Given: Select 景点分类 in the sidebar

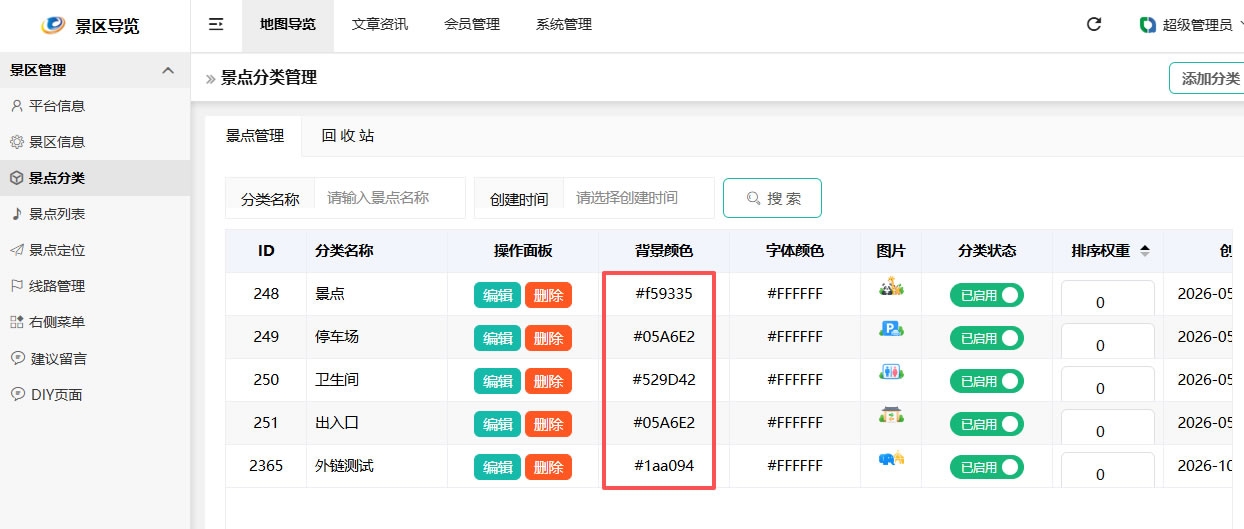Looking at the screenshot, I should [95, 178].
